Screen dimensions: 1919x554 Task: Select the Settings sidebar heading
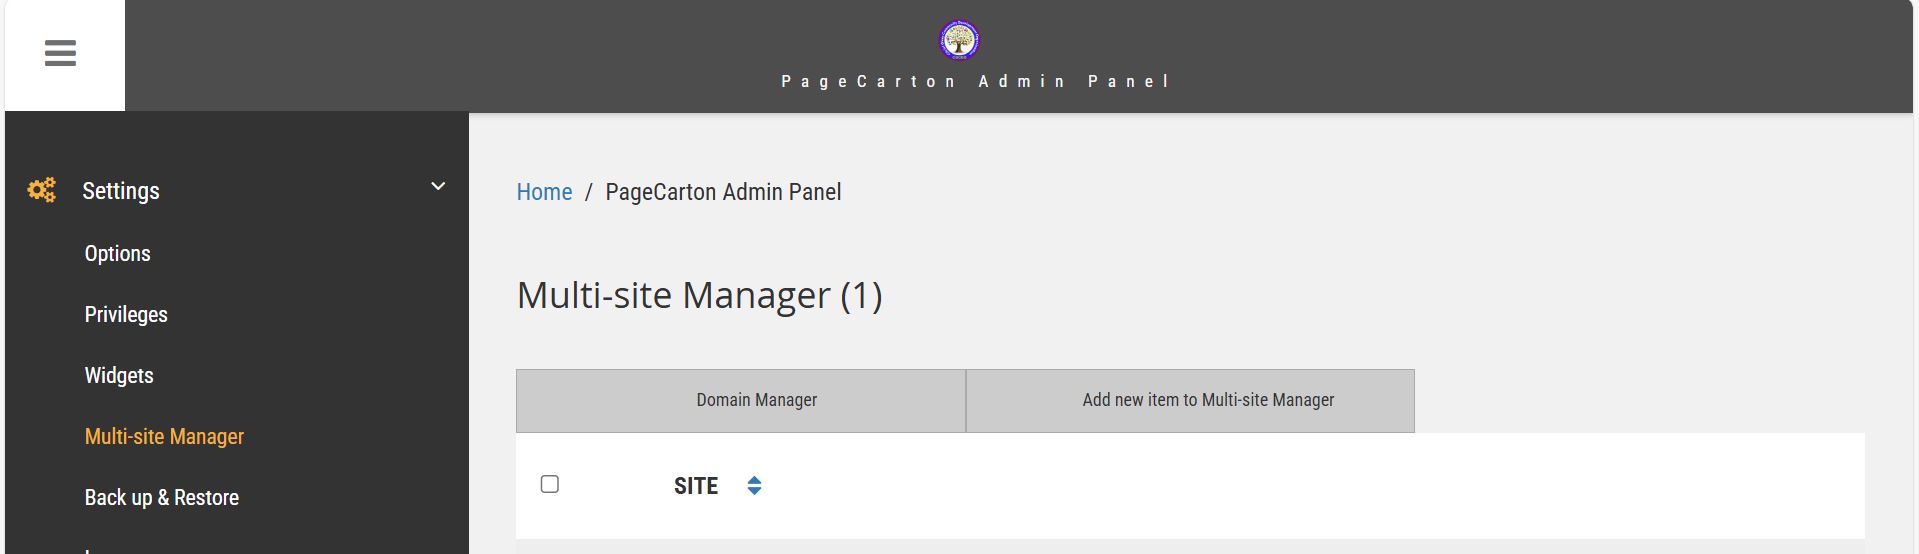pos(120,191)
